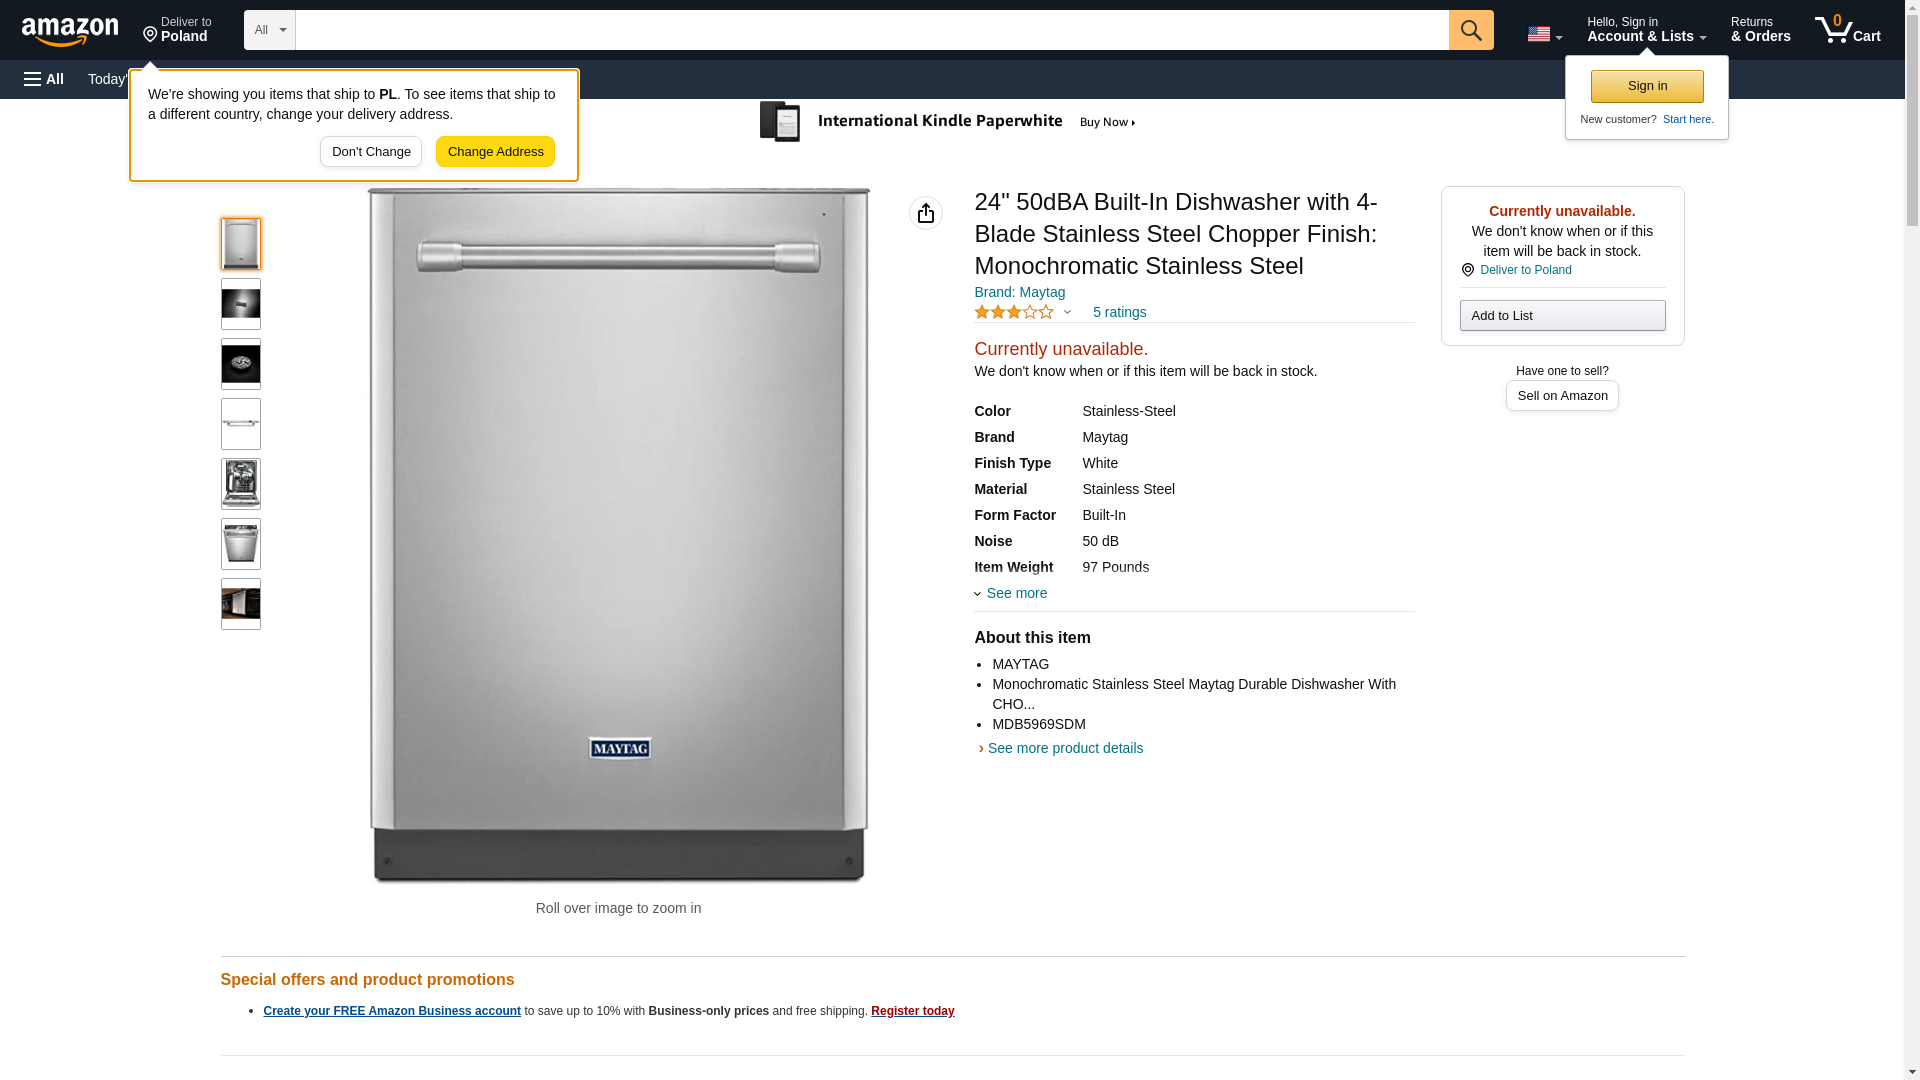The image size is (1920, 1080).
Task: Click the share icon on product image
Action: pos(925,213)
